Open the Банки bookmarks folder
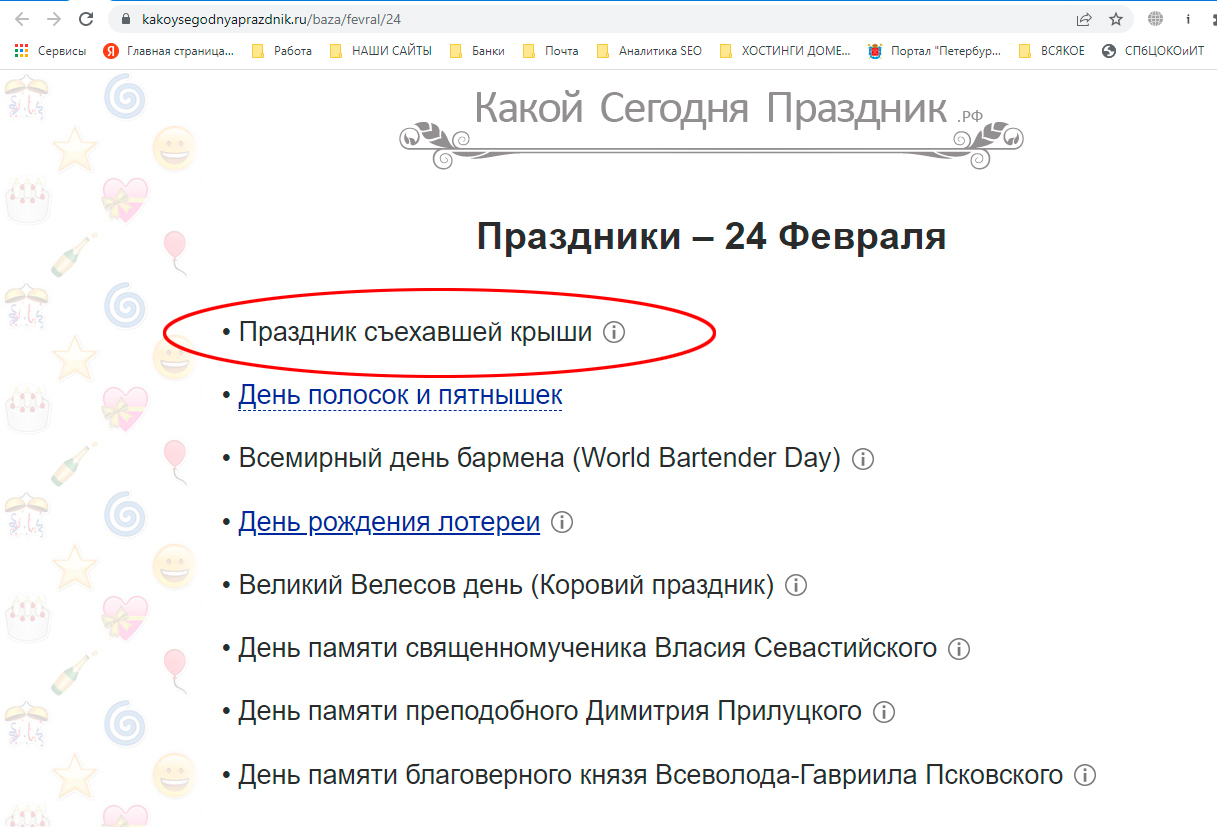The height and width of the screenshot is (827, 1217). click(477, 51)
